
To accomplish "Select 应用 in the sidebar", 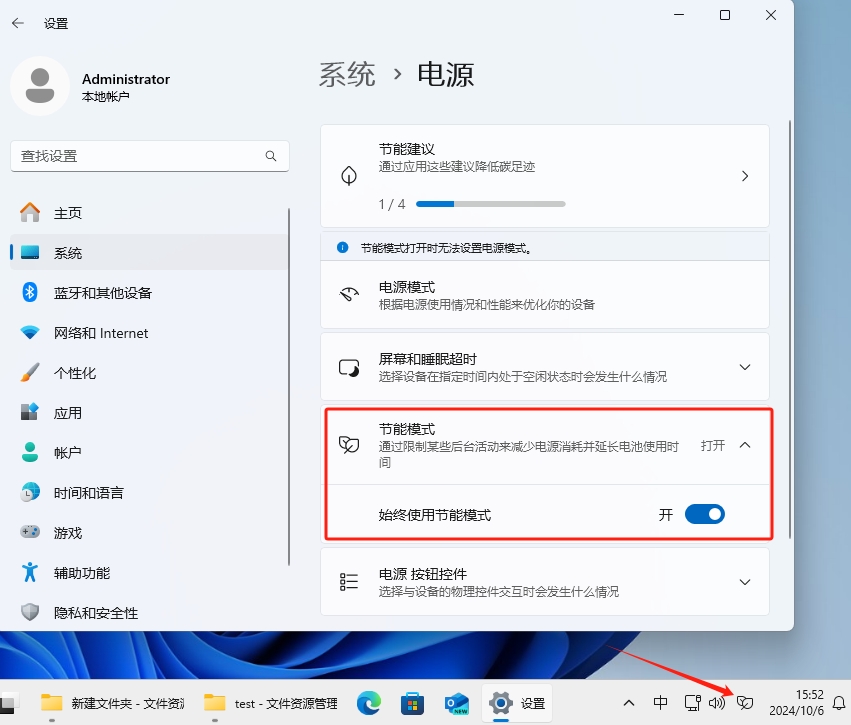I will (149, 412).
